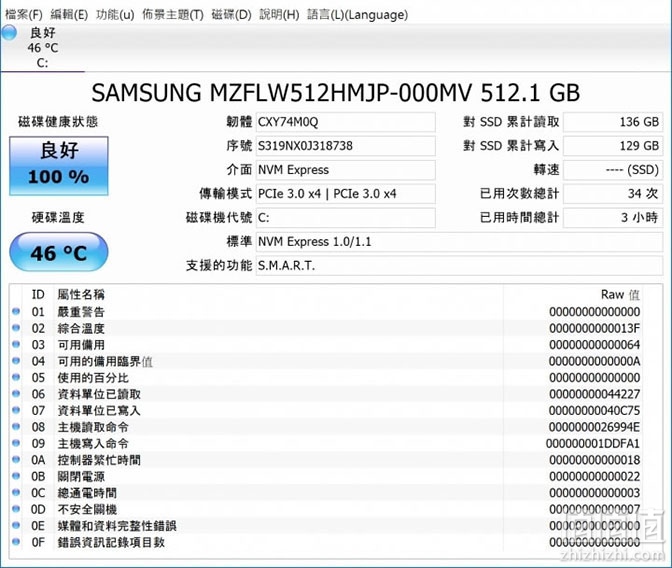This screenshot has height=568, width=672.
Task: Click the blue status orb for drive C:
Action: 9,33
